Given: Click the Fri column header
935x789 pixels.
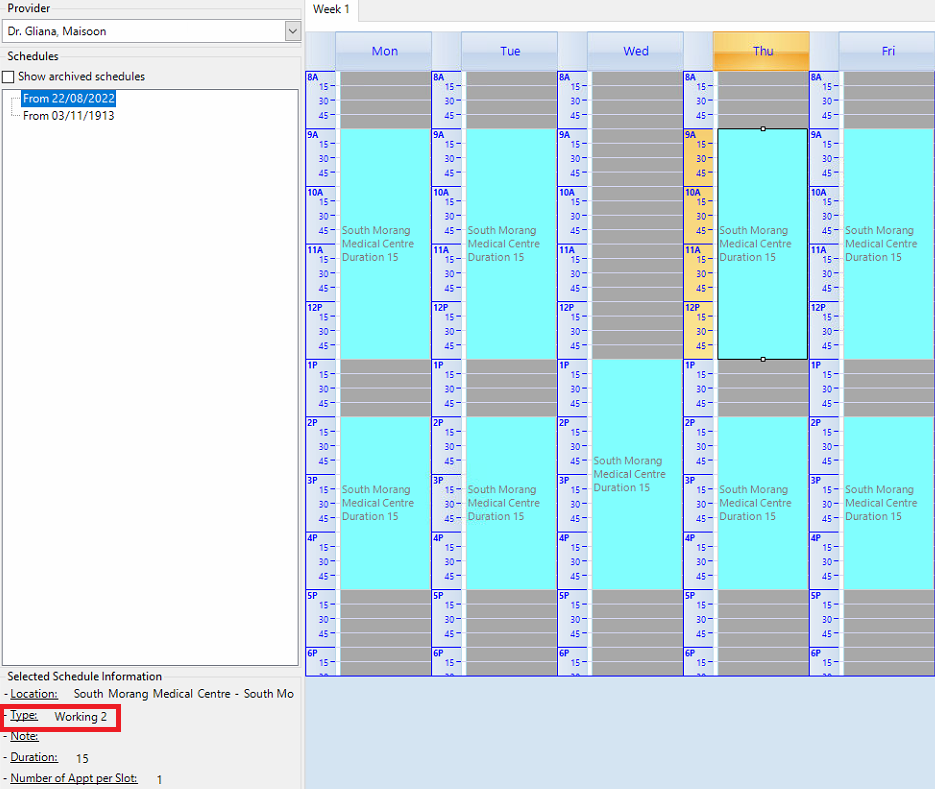Looking at the screenshot, I should pos(888,51).
